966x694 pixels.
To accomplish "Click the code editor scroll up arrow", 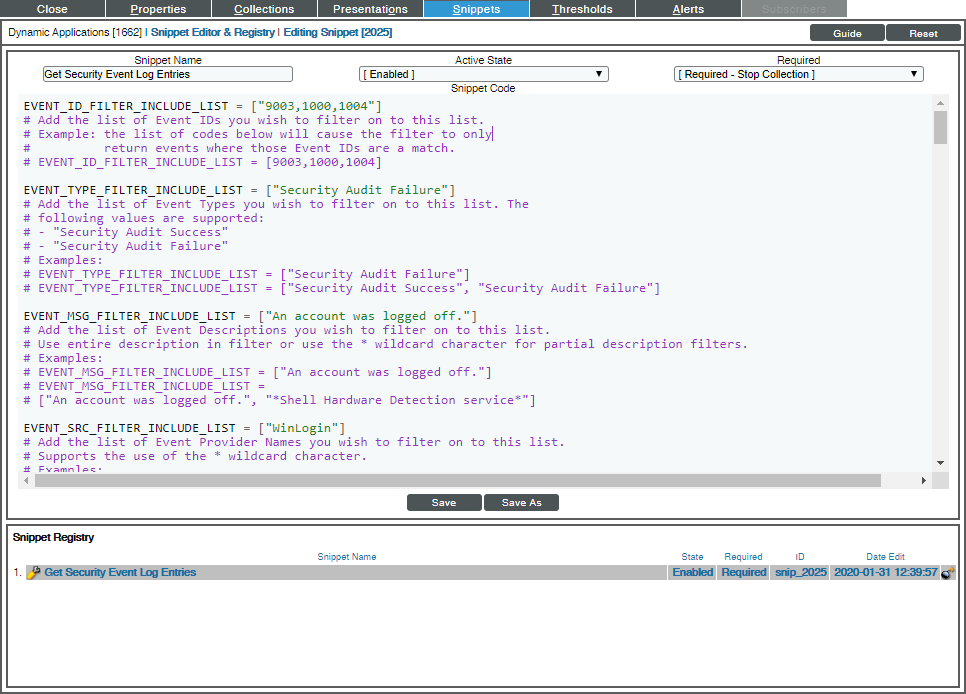I will (x=940, y=103).
